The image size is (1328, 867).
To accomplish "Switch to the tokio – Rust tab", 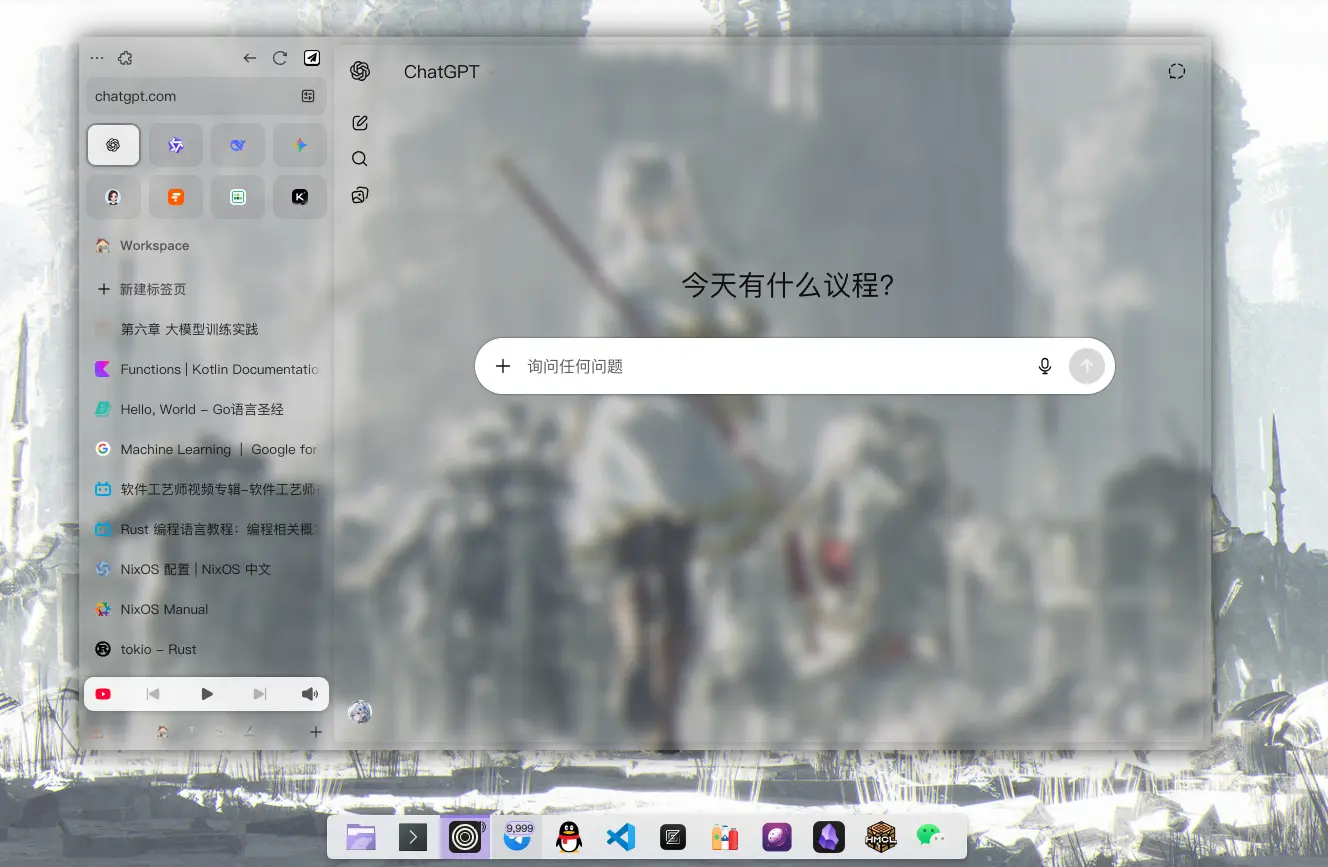I will click(158, 649).
